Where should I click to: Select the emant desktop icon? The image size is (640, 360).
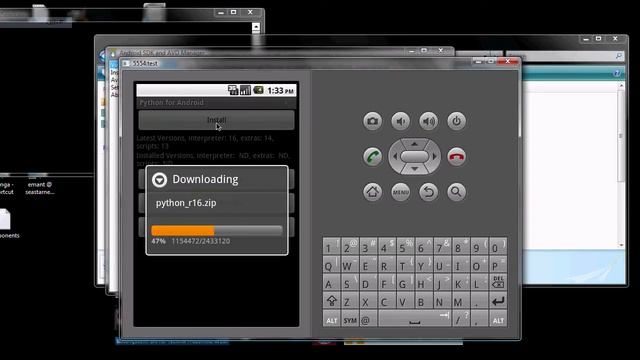click(x=39, y=183)
